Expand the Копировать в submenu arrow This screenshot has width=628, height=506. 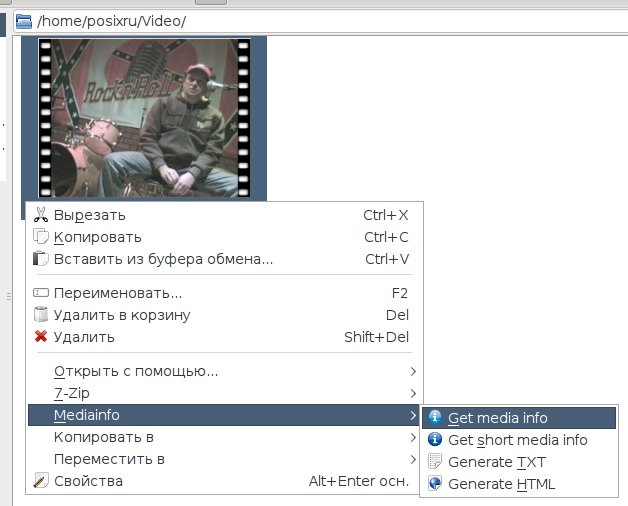tap(413, 437)
